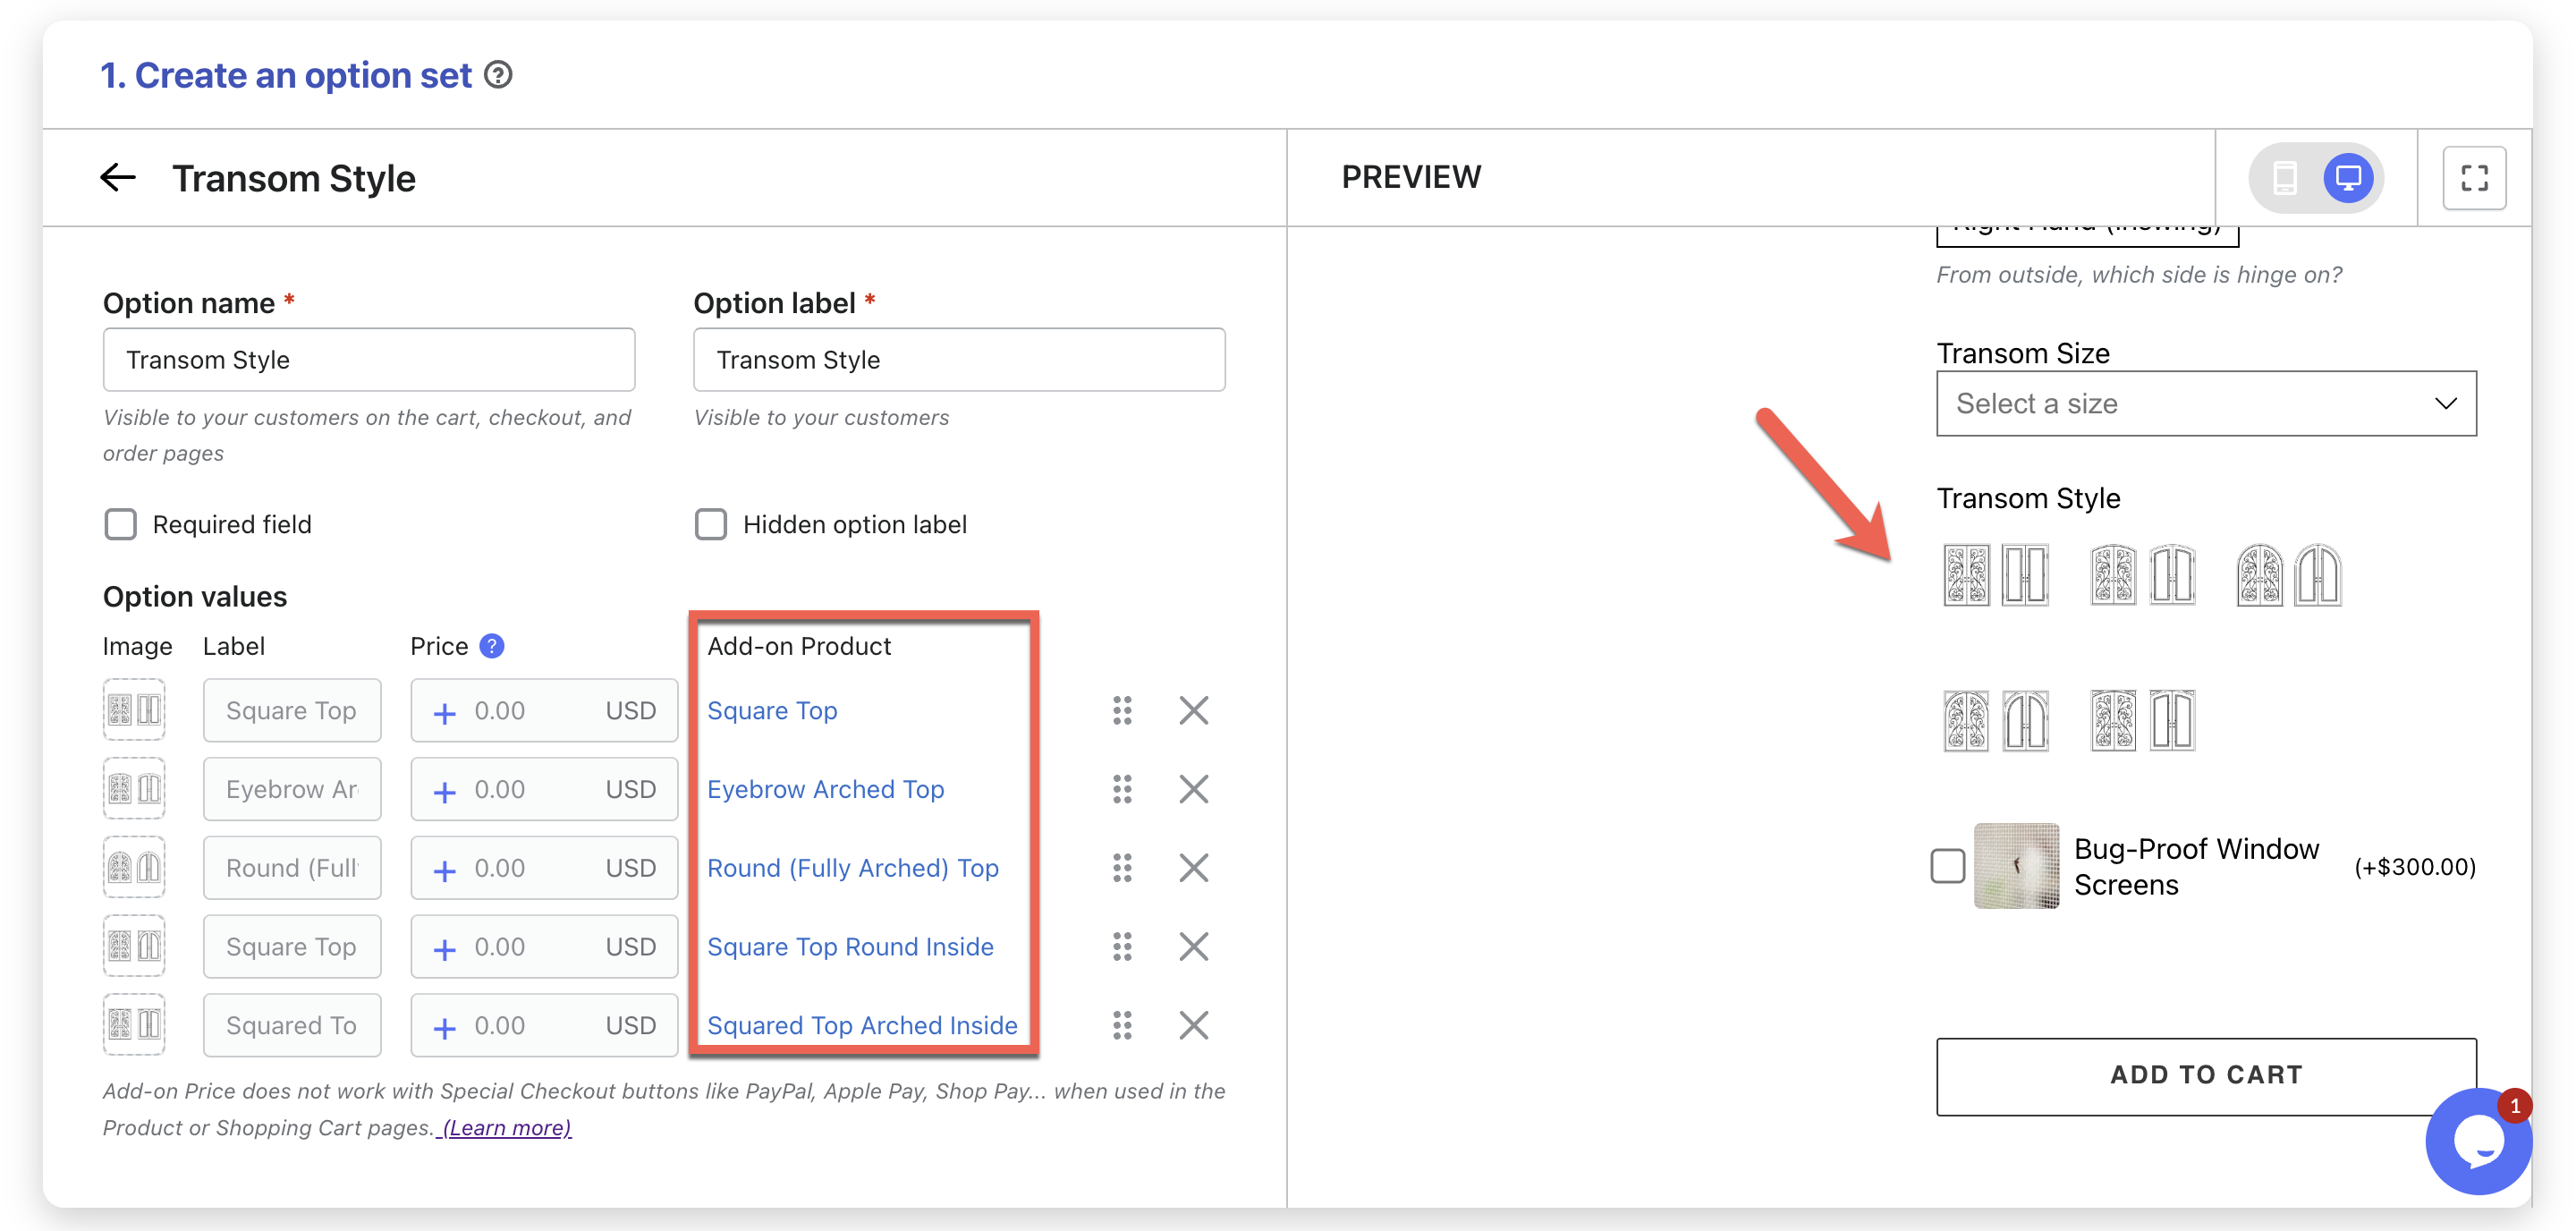The image size is (2576, 1231).
Task: Toggle the Hidden option label checkbox
Action: tap(710, 524)
